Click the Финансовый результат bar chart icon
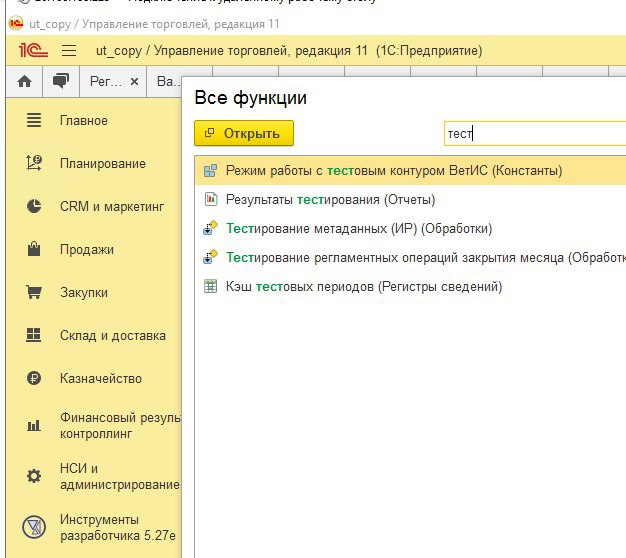The image size is (626, 558). [x=34, y=425]
